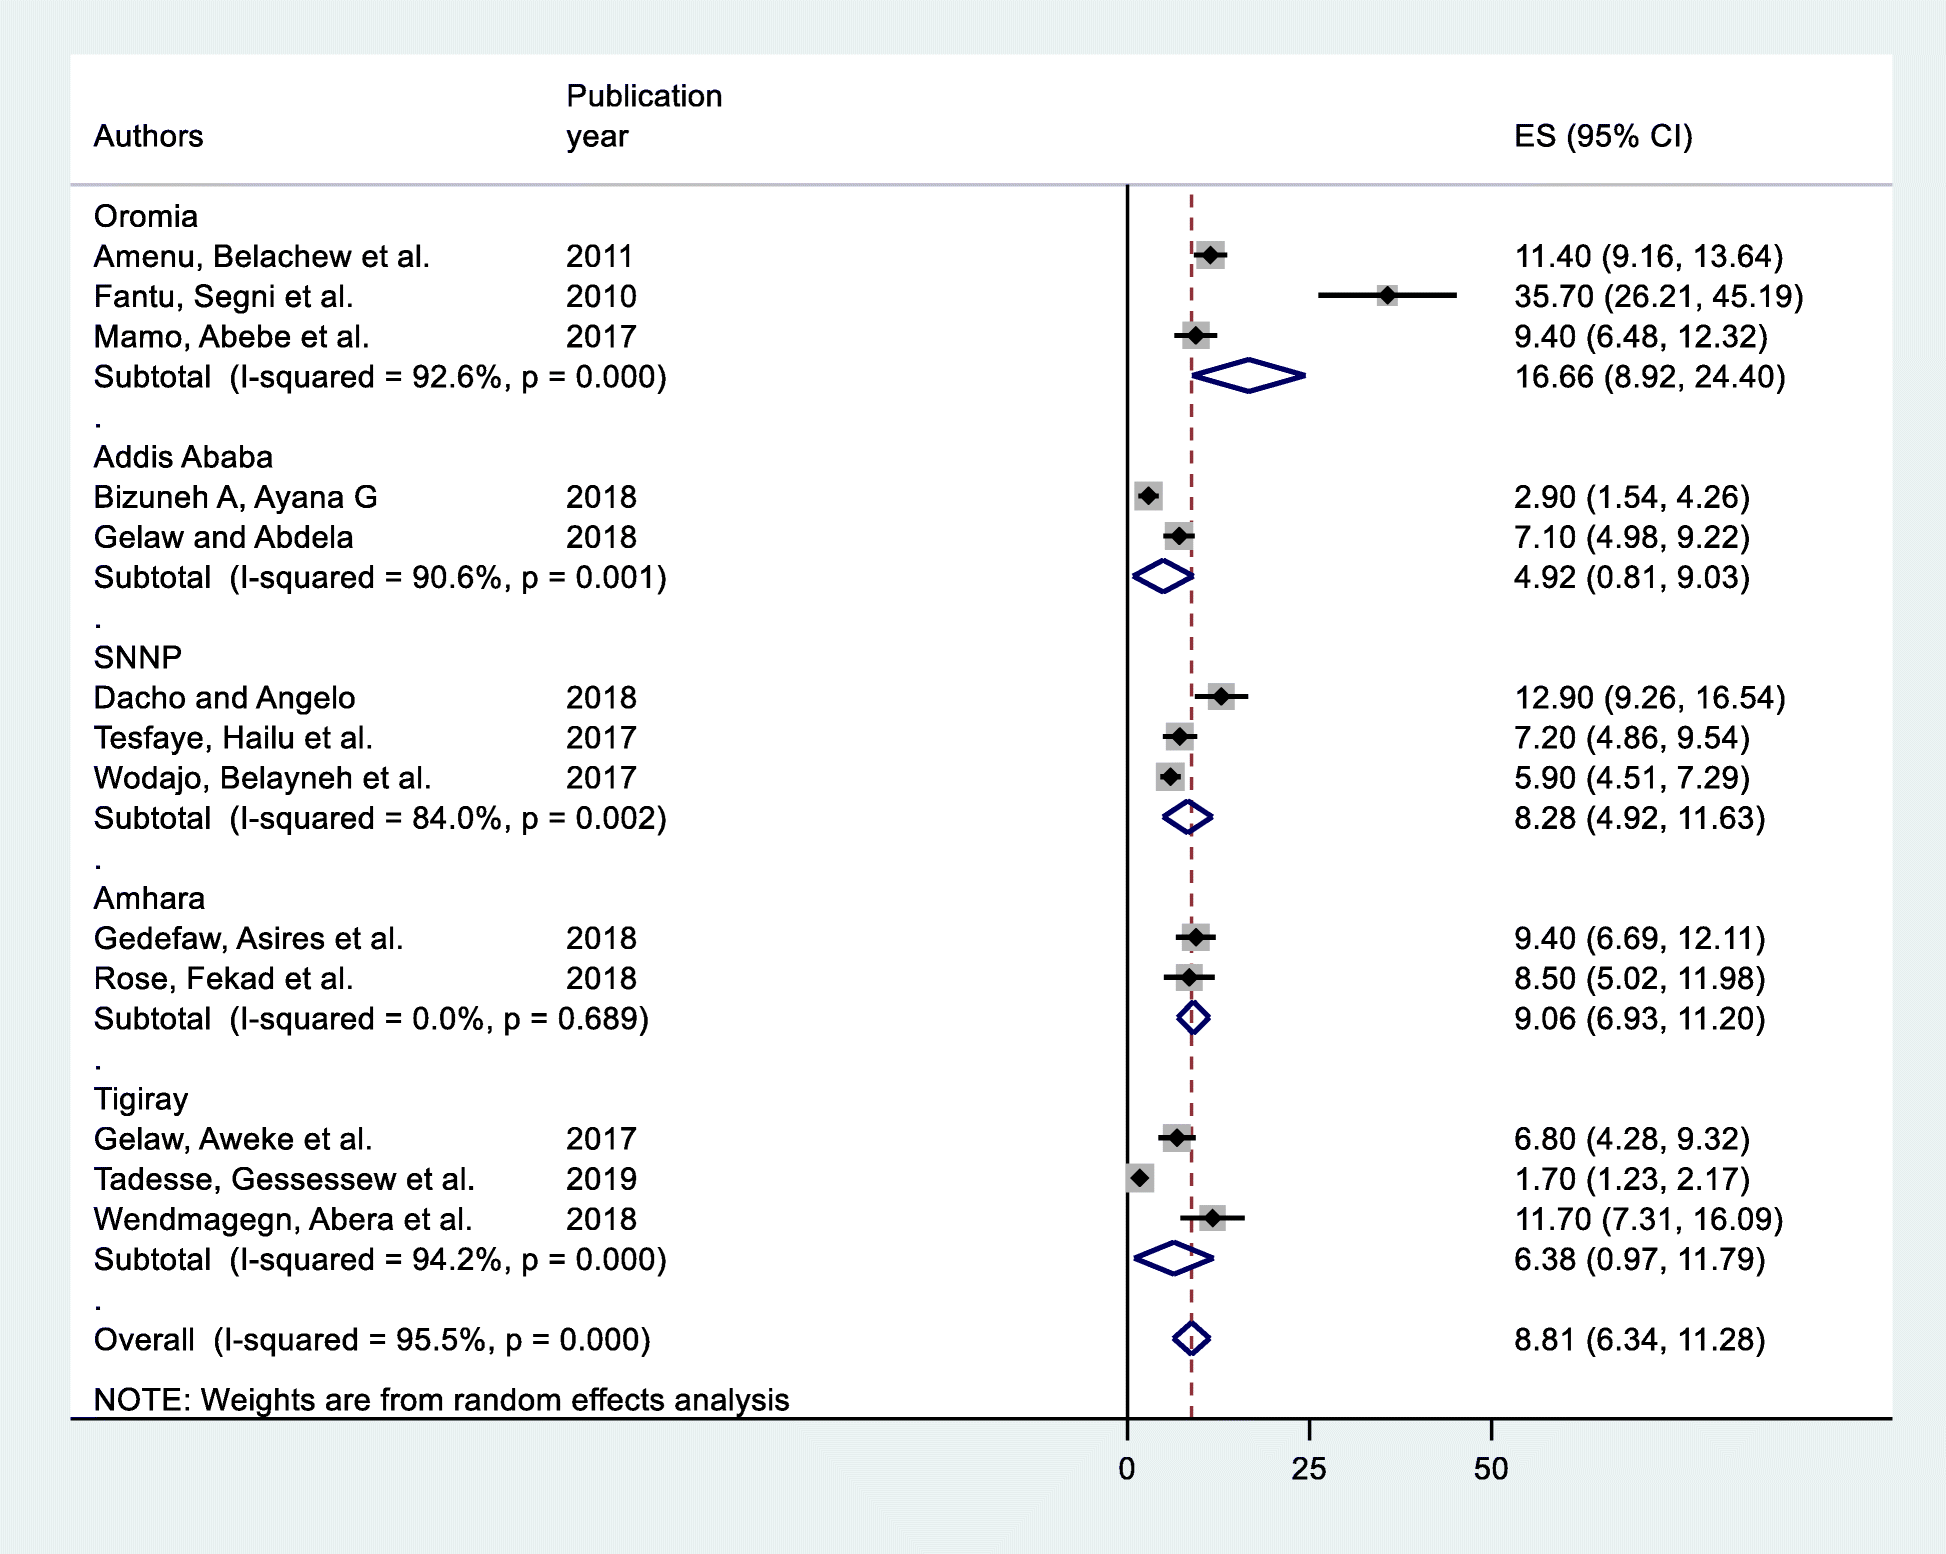Click the x-axis tick label 50

tap(1491, 1469)
